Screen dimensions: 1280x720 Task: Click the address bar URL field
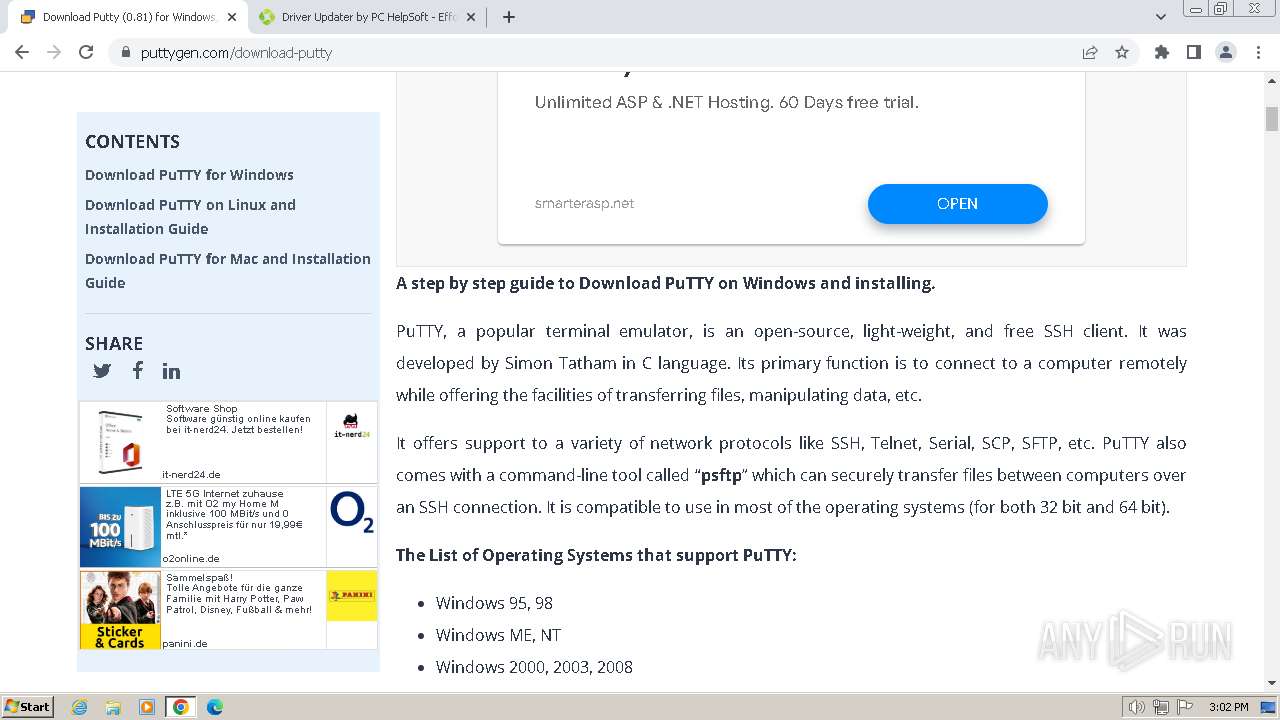pos(600,52)
